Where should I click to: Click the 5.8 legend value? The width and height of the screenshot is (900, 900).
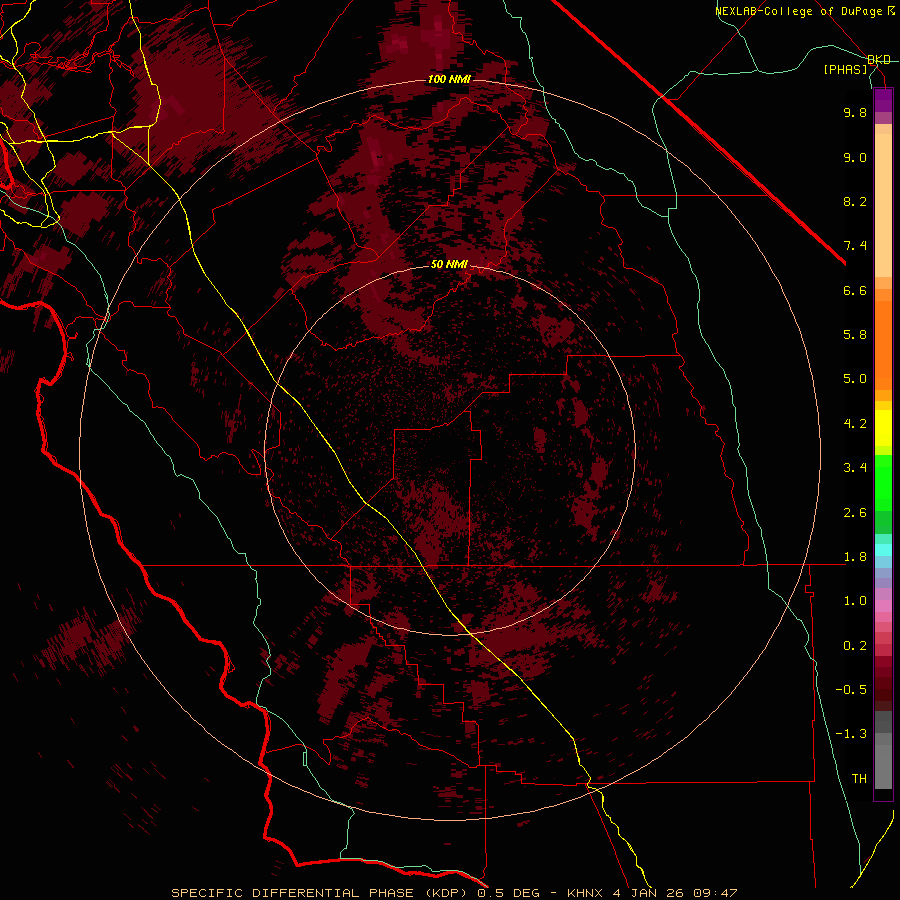point(855,335)
